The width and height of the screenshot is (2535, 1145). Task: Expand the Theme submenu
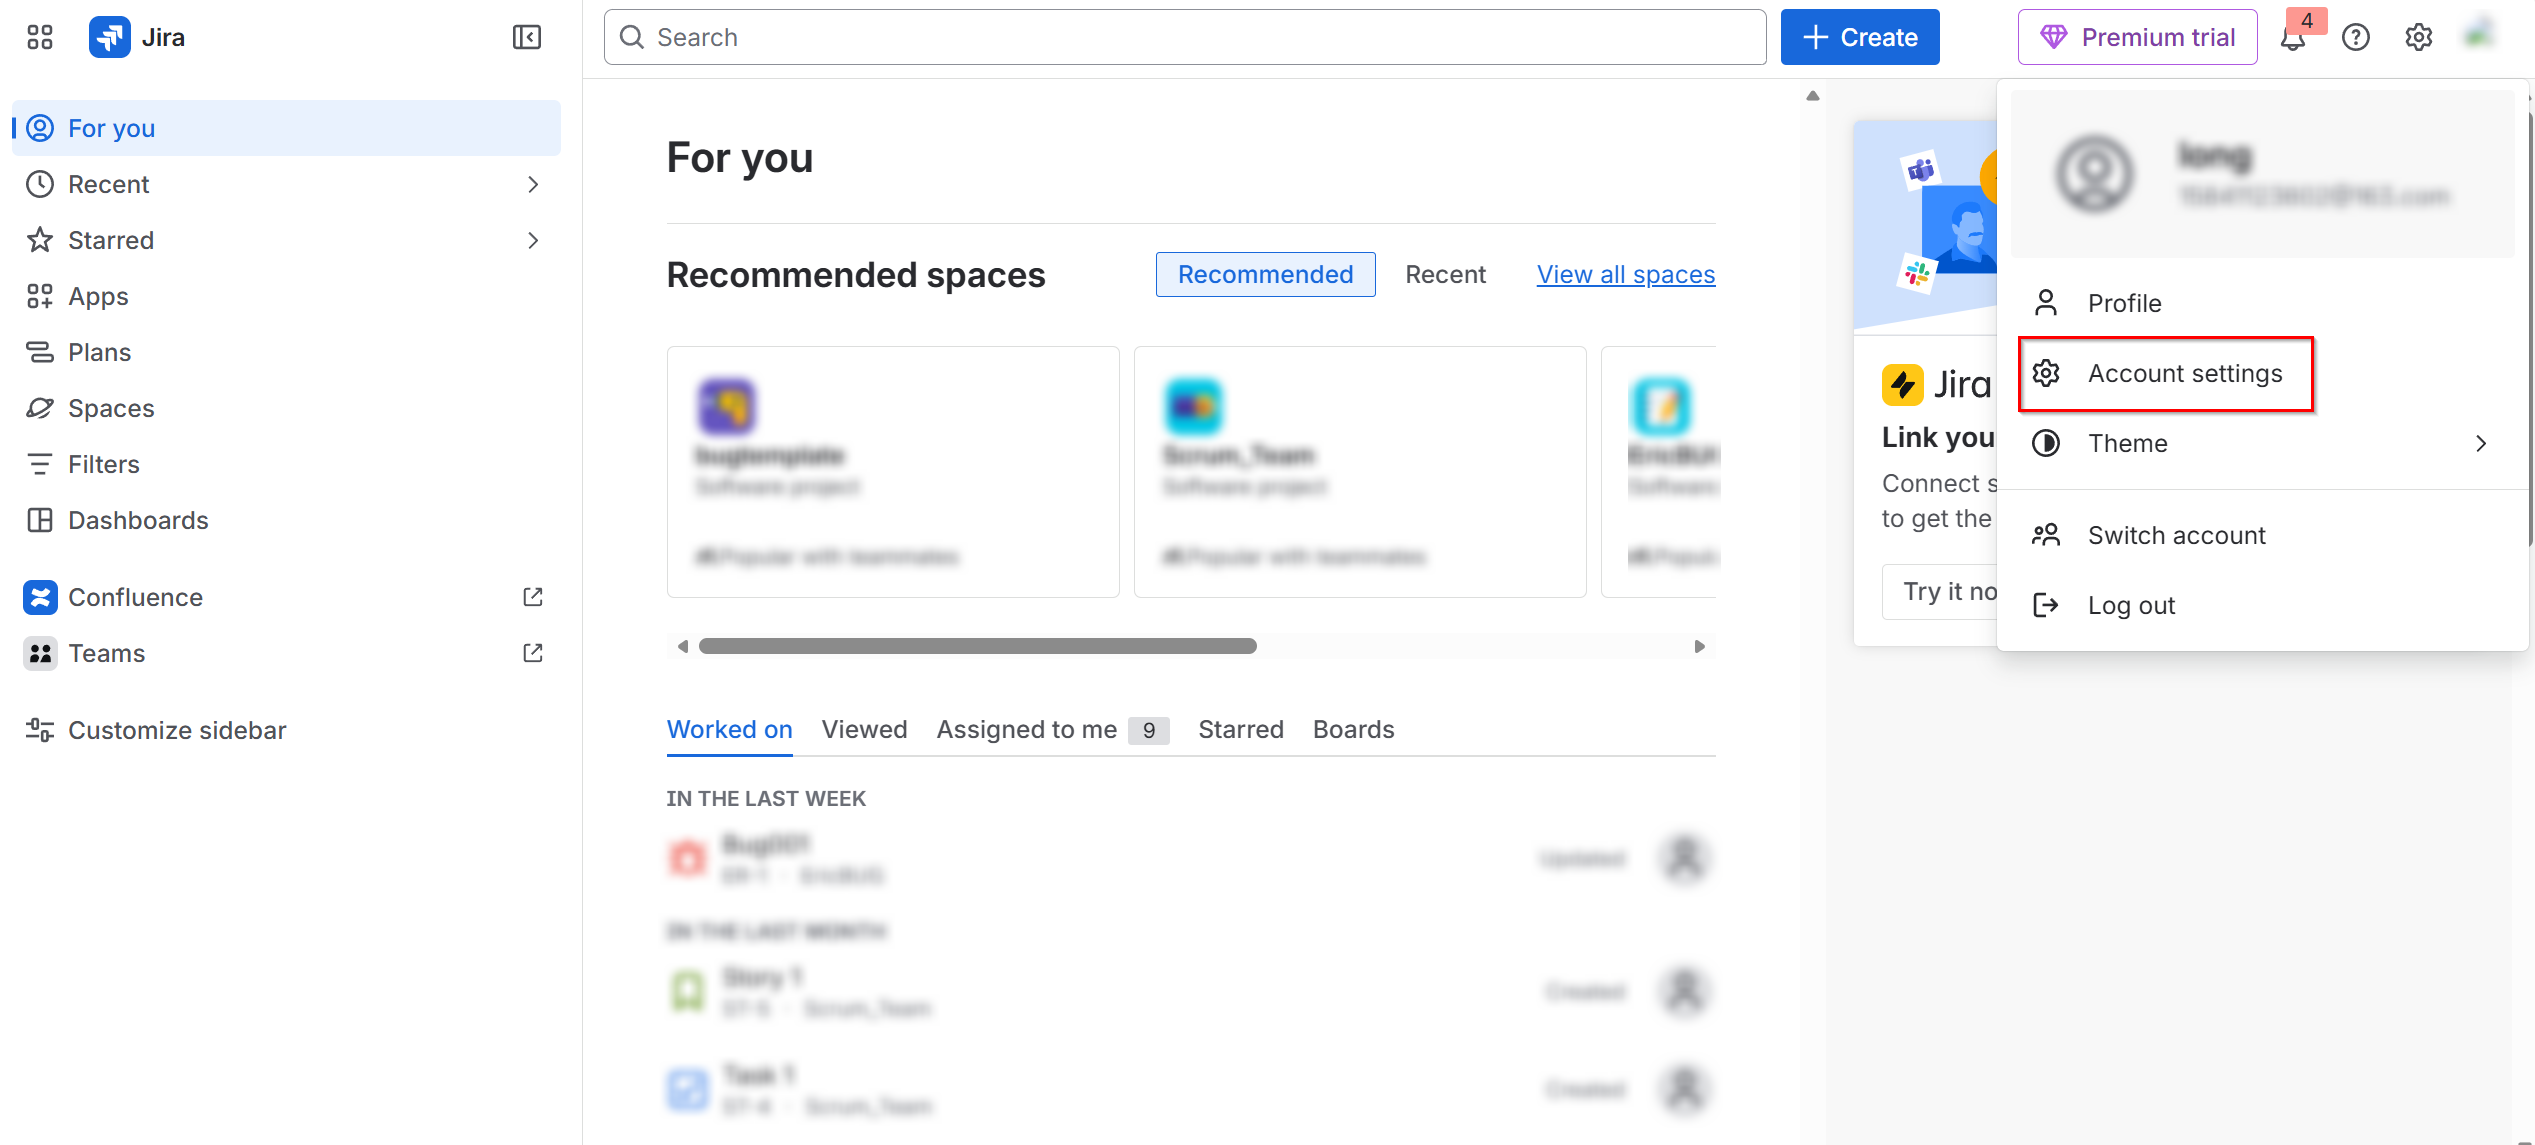click(x=2481, y=443)
